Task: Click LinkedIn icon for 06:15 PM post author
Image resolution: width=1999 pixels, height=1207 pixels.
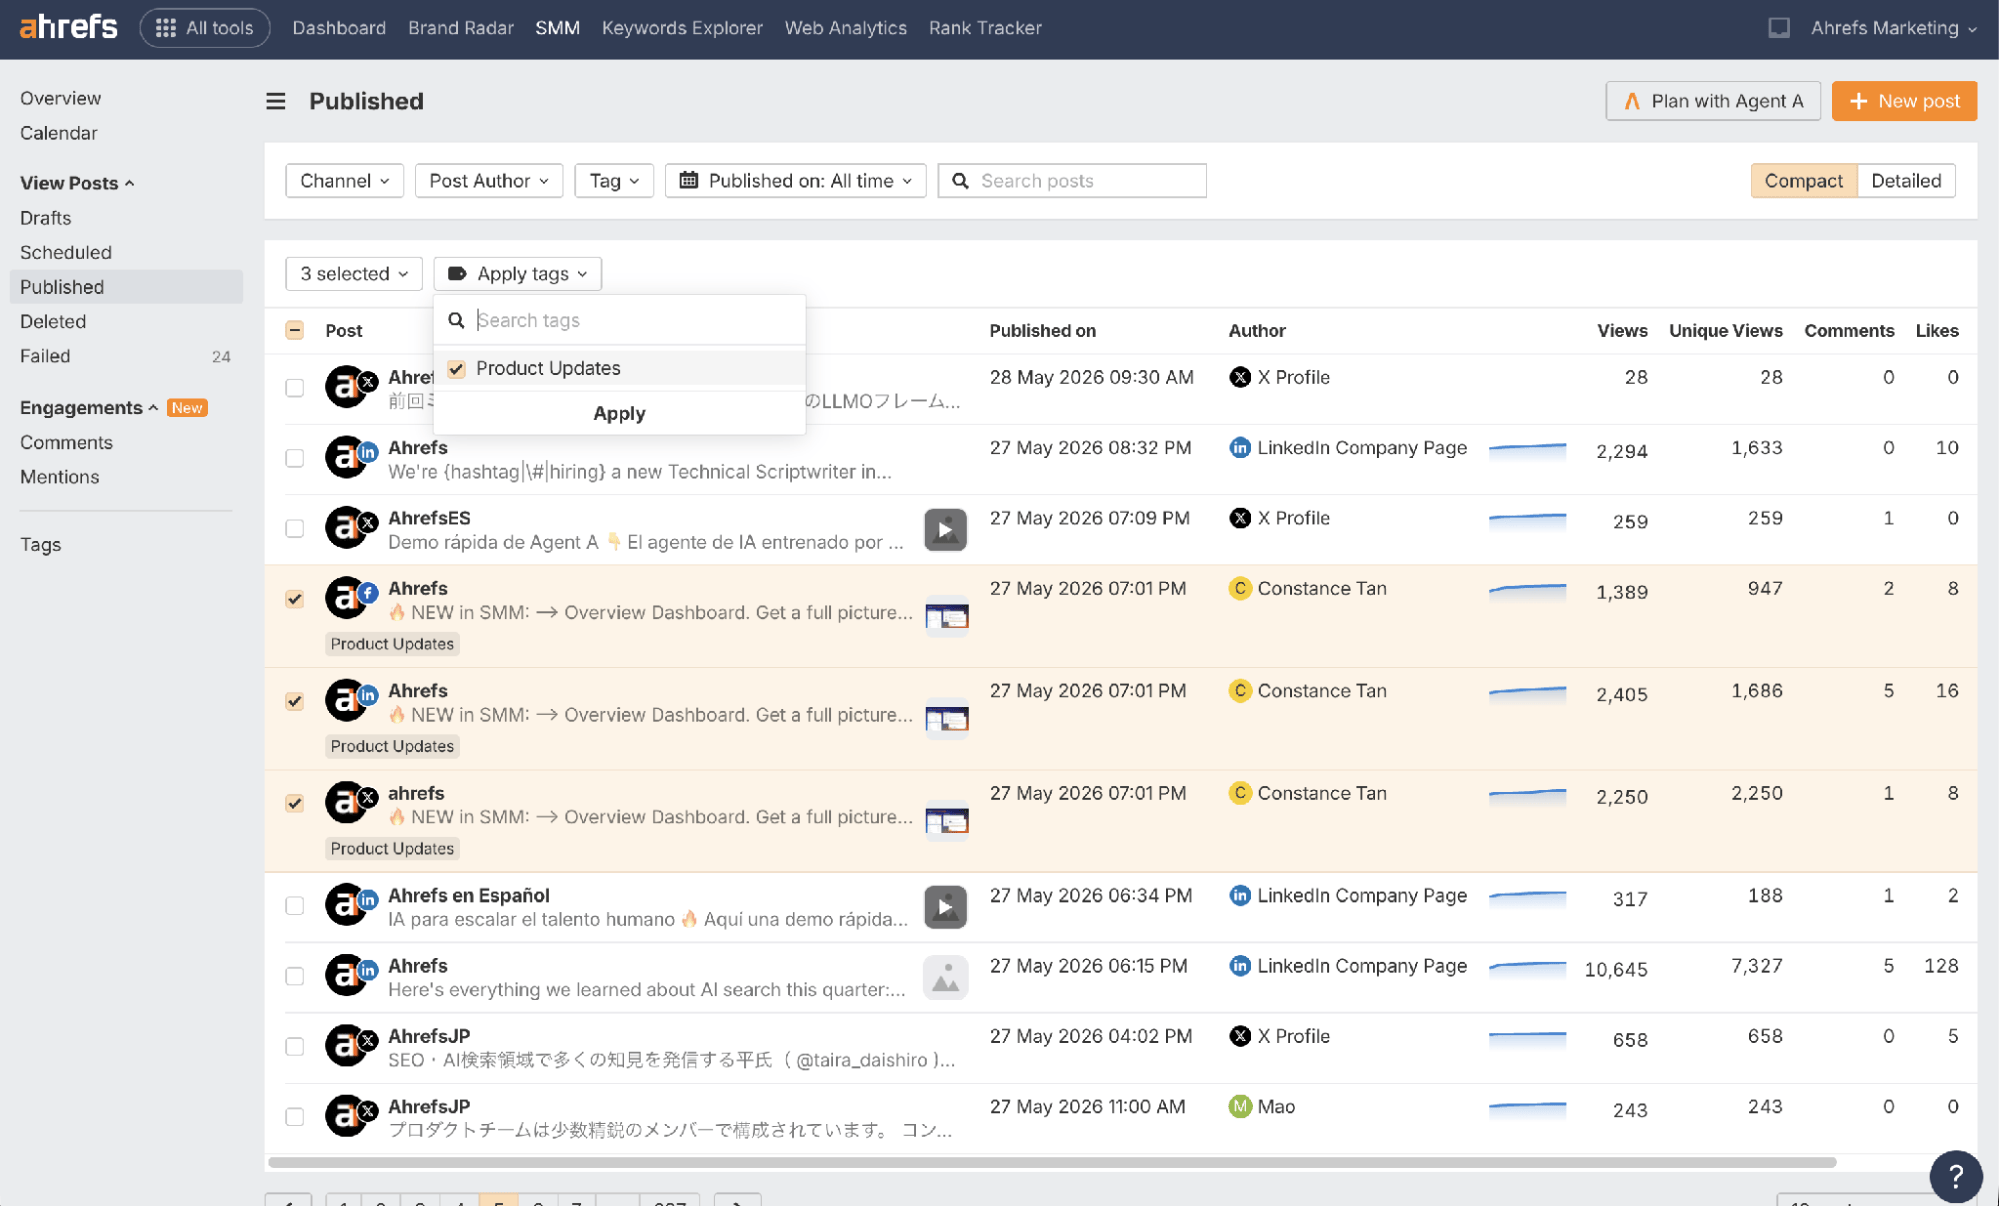Action: (x=1240, y=966)
